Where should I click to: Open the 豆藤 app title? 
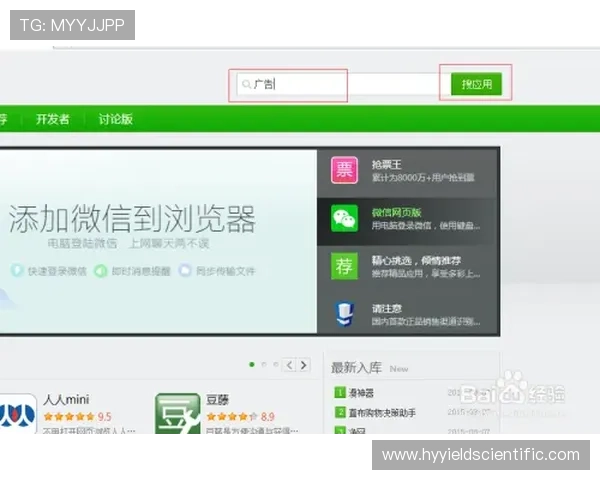pyautogui.click(x=217, y=400)
